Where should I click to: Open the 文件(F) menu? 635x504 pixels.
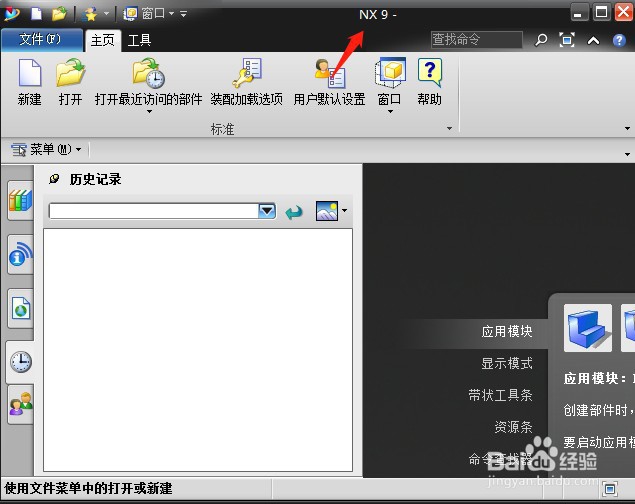pos(41,40)
